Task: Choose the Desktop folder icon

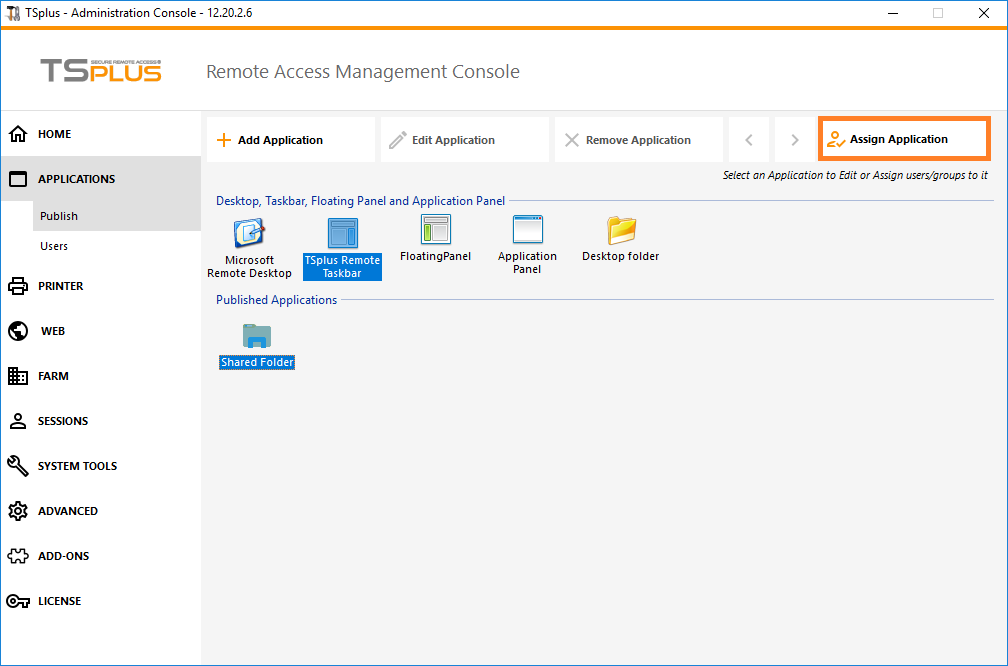Action: [621, 231]
